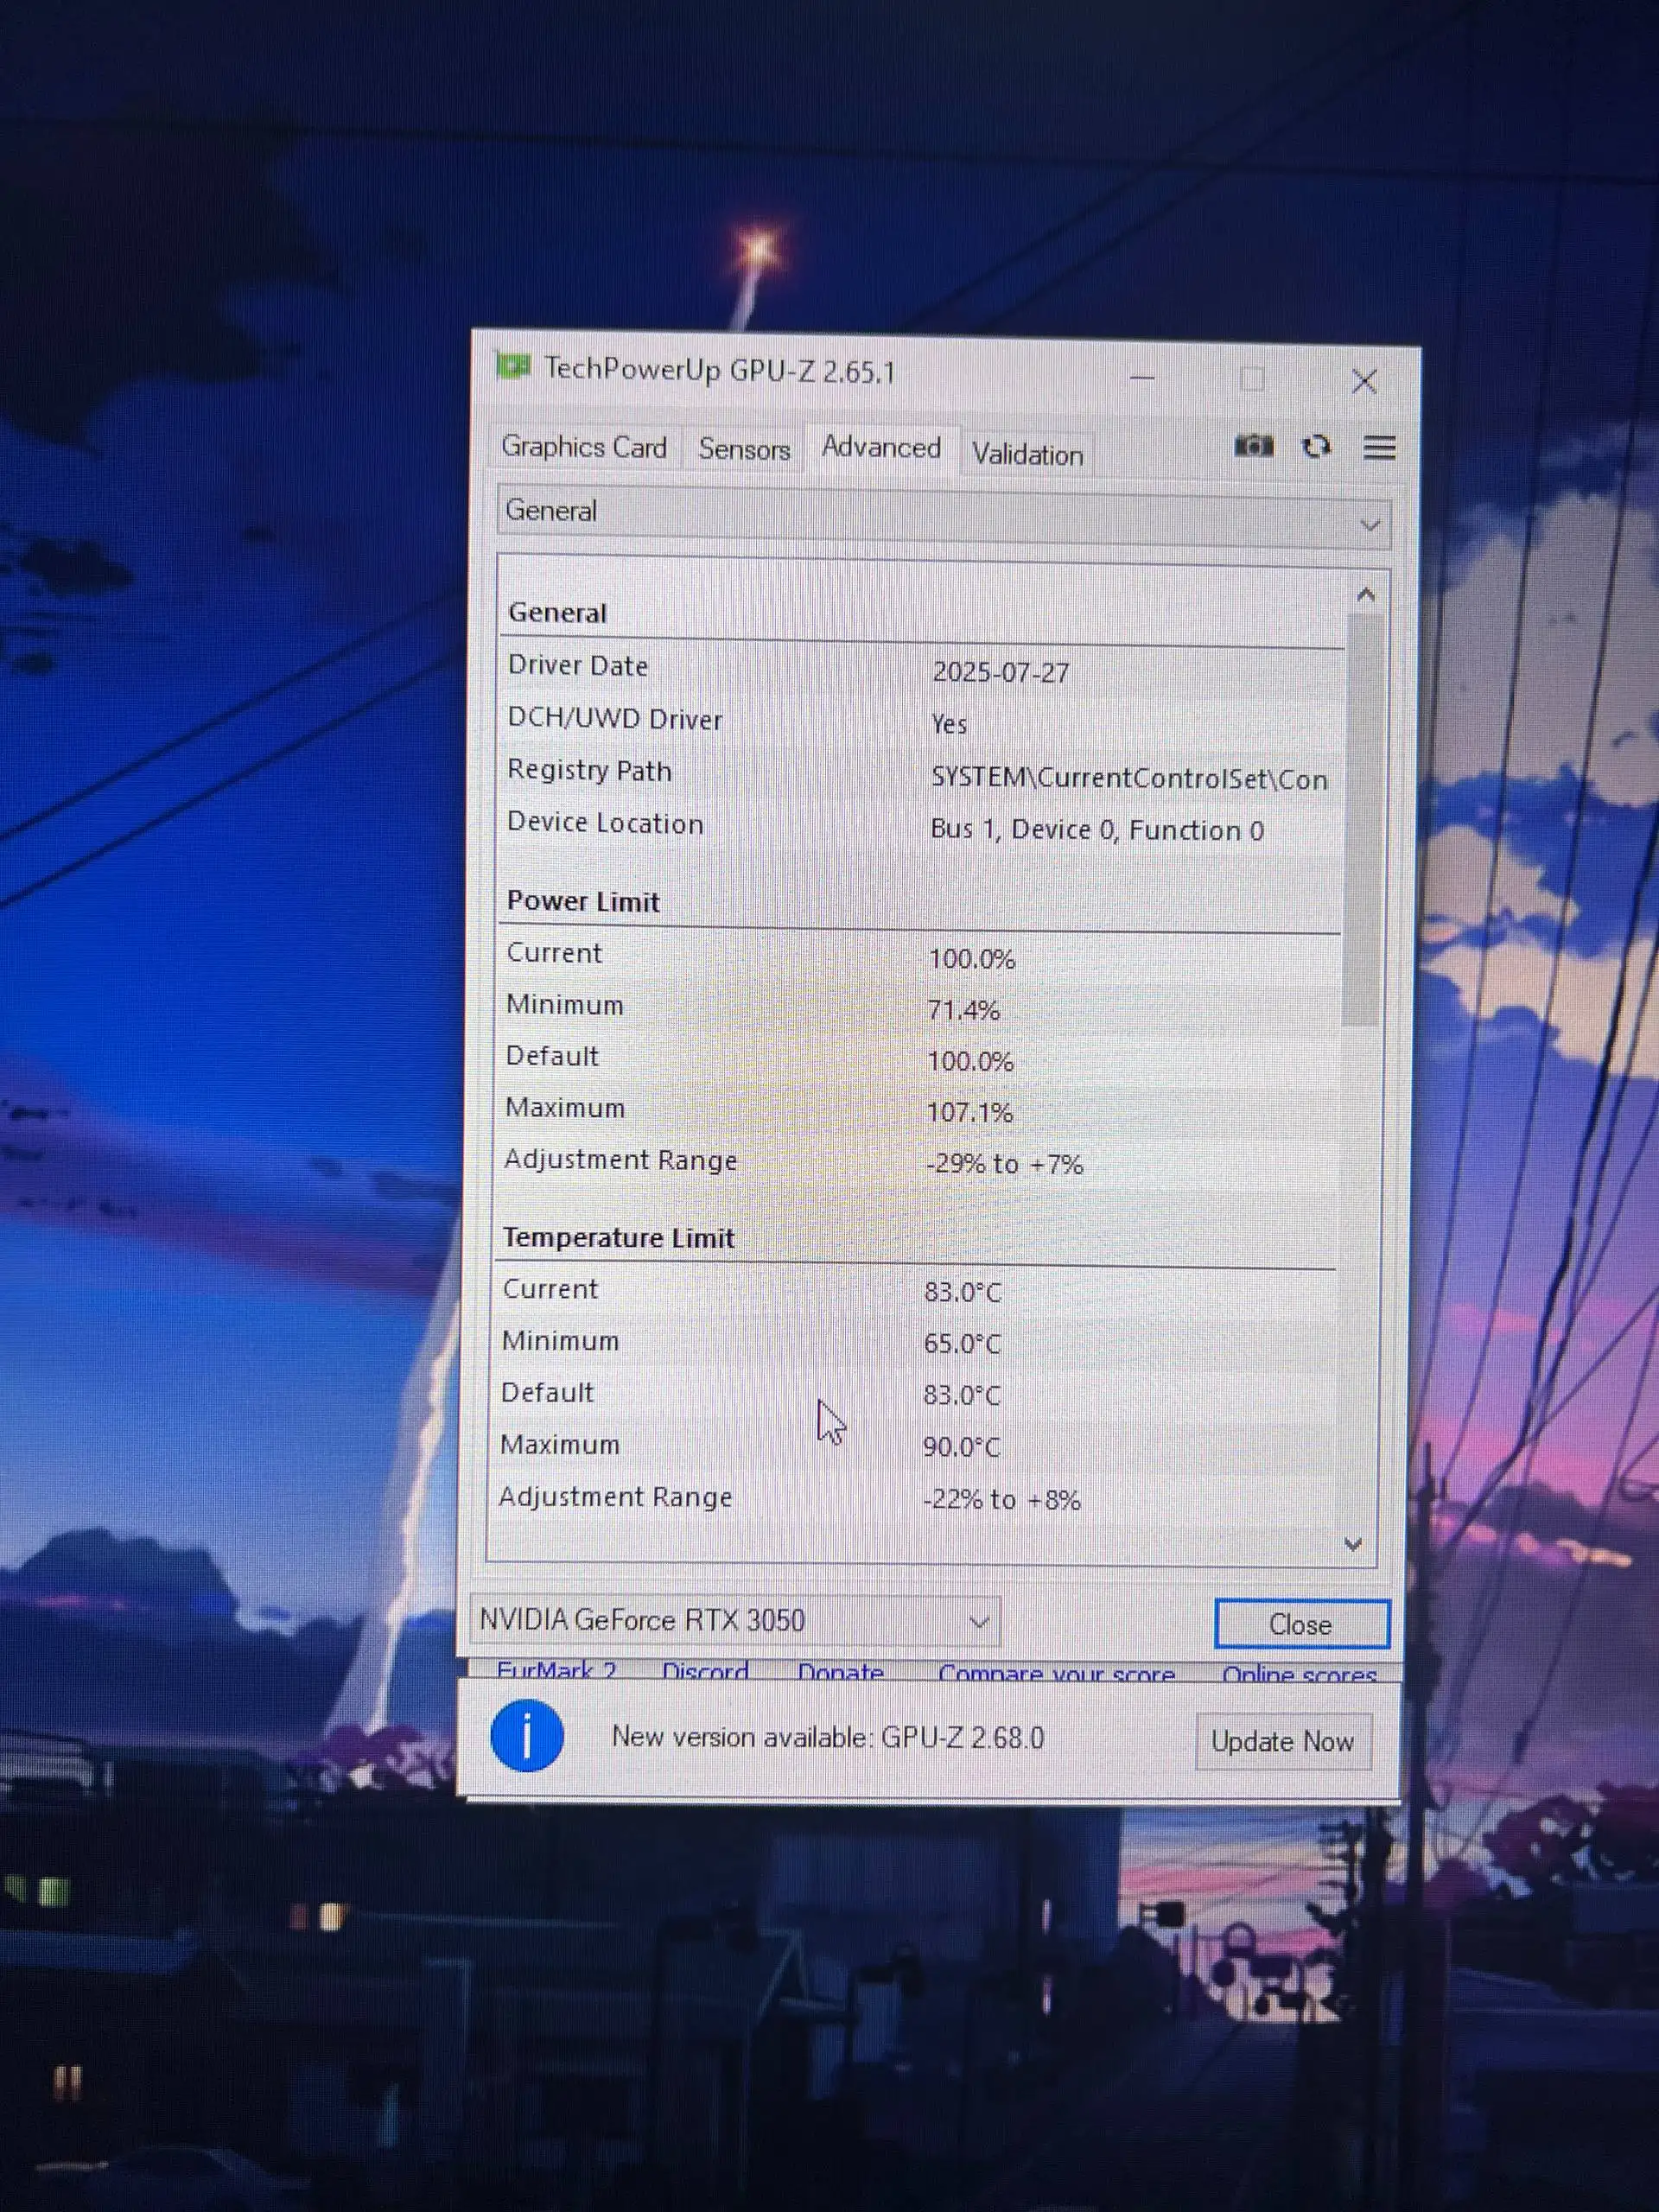Screen dimensions: 1659x2212
Task: Select the Temperature Limit Minimum value 65.0°C
Action: (x=962, y=1343)
